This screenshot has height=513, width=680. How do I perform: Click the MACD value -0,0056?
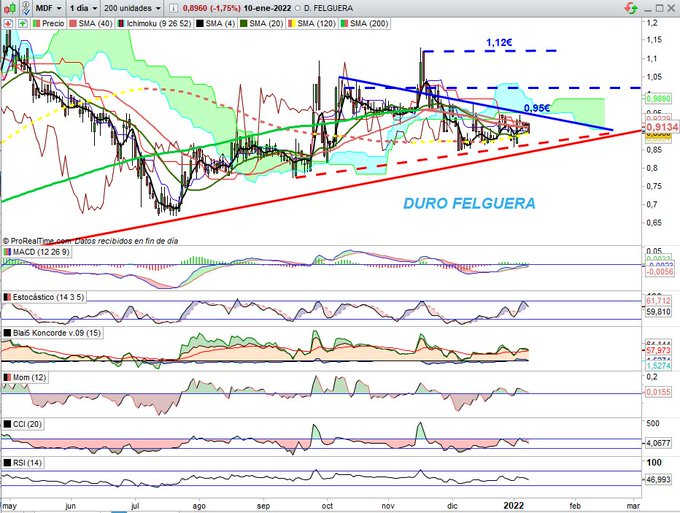click(660, 271)
